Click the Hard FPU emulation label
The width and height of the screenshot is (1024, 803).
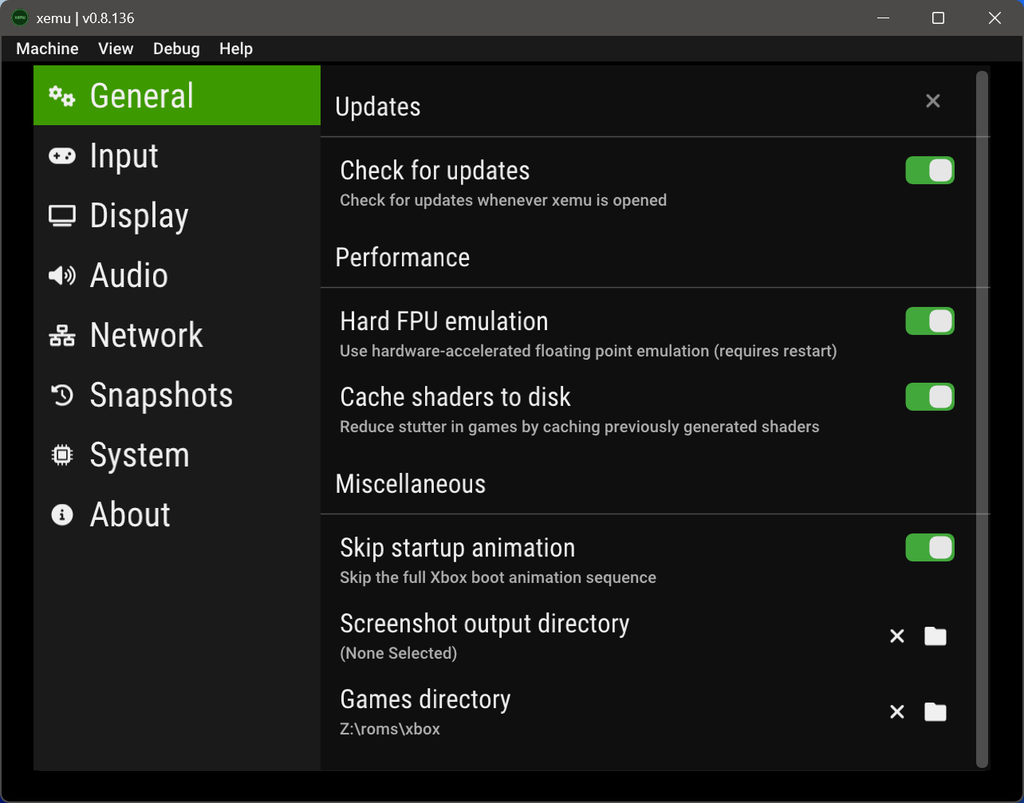[444, 321]
